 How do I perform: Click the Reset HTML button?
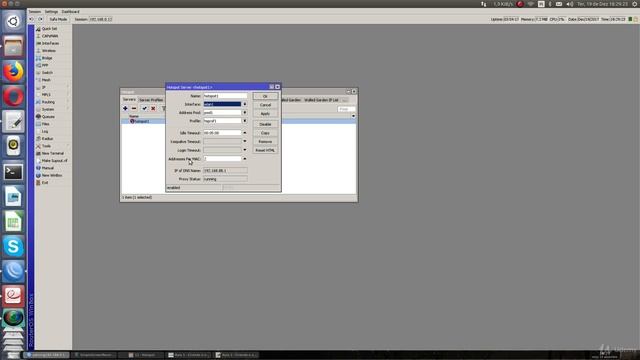click(x=265, y=150)
